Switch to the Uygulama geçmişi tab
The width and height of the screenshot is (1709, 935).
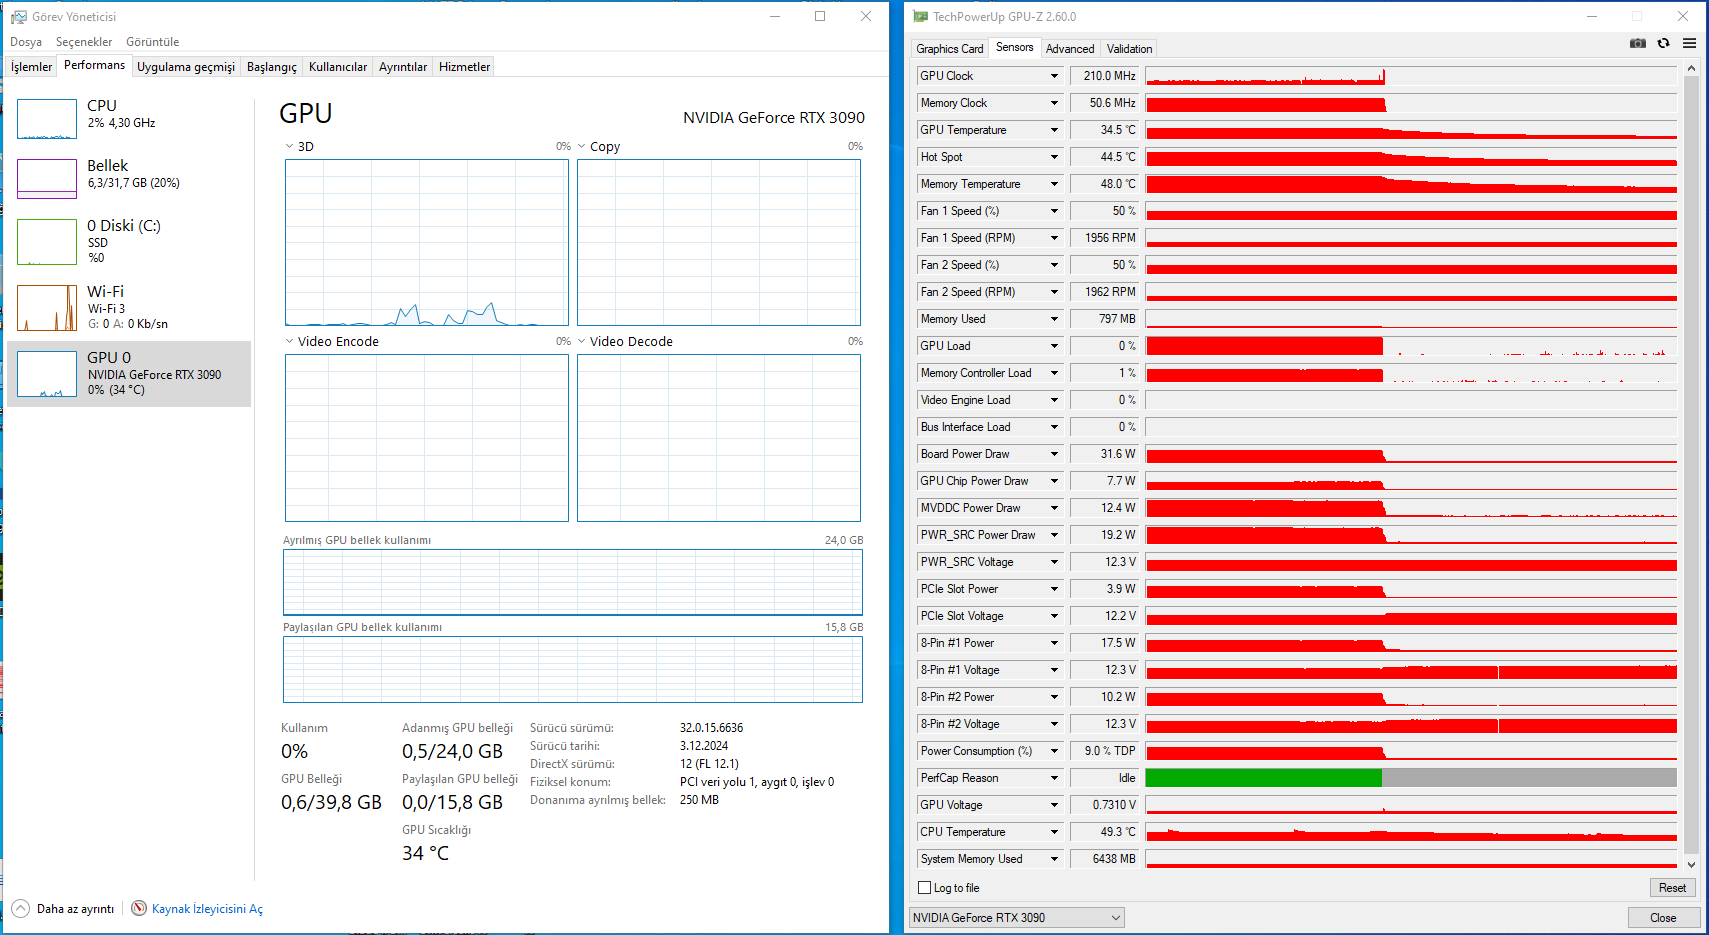click(x=186, y=67)
